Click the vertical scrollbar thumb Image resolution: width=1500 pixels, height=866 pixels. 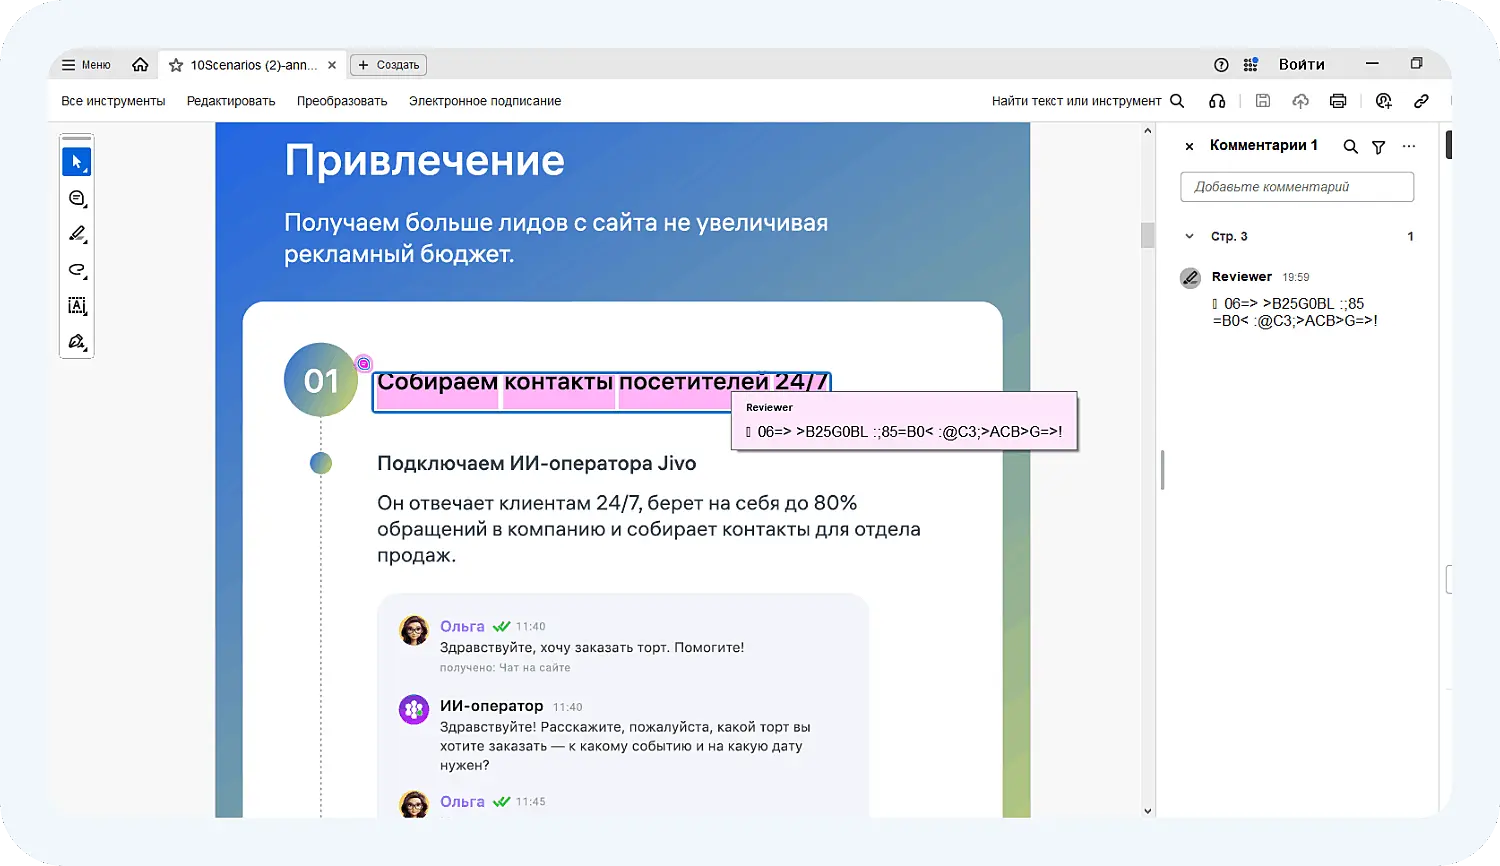(x=1148, y=235)
